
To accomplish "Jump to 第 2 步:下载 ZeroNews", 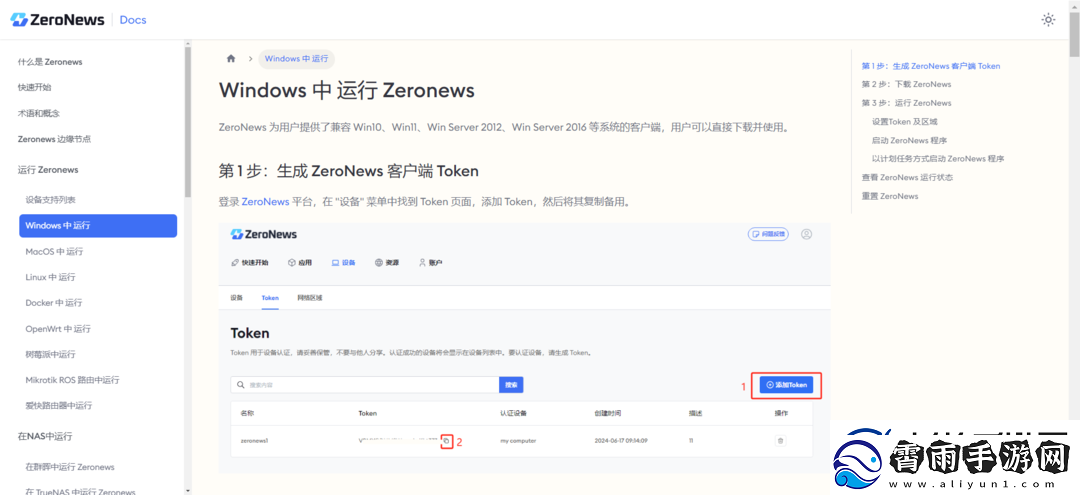I will (x=906, y=85).
